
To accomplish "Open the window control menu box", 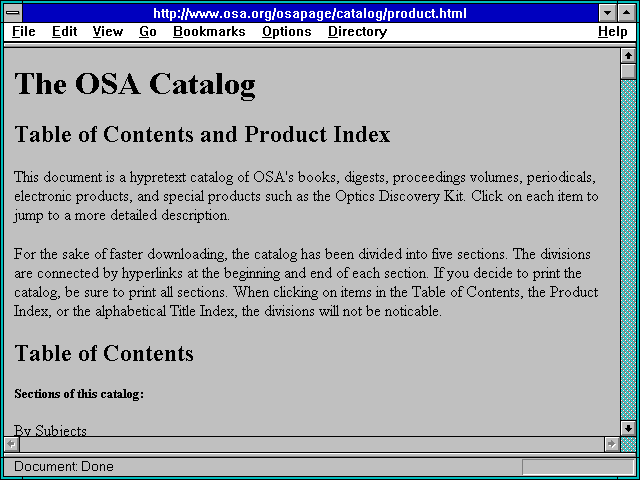I will [x=13, y=13].
